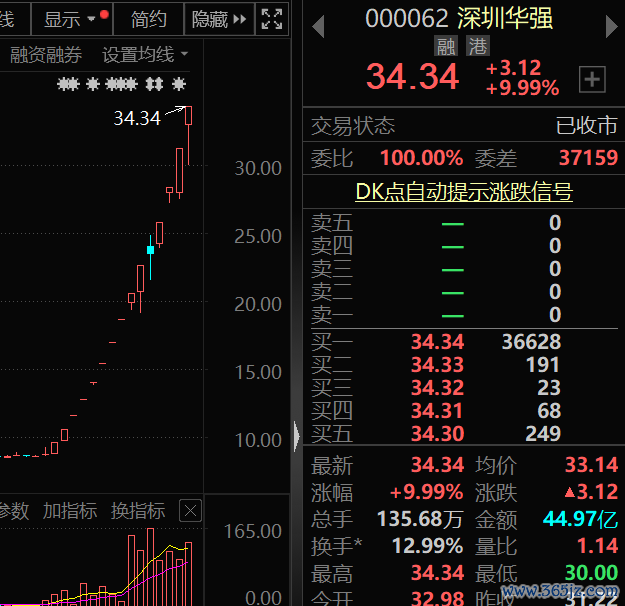Viewport: 625px width, 606px height.
Task: Click the 融 margin trading badge
Action: [x=446, y=46]
